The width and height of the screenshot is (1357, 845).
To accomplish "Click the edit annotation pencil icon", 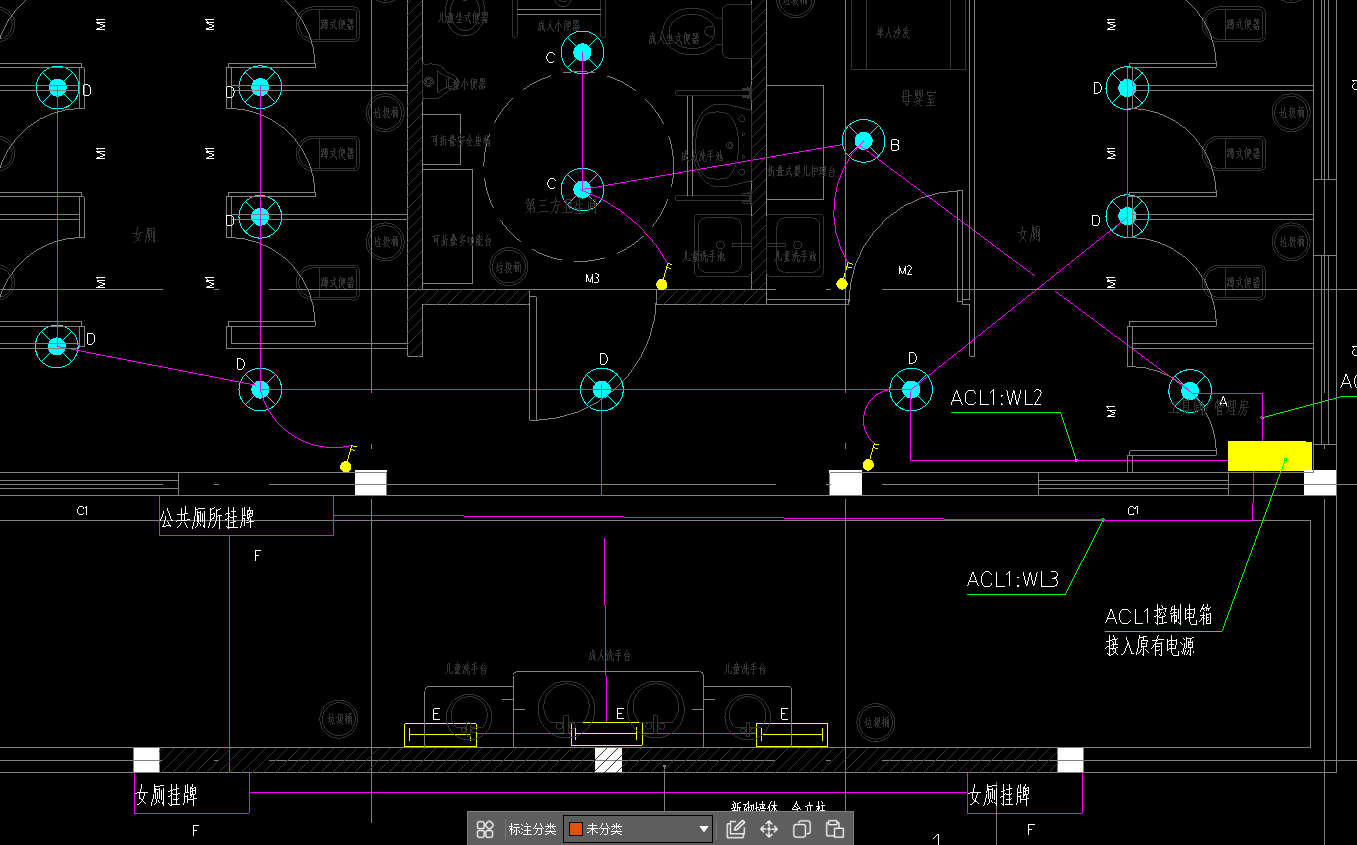I will pyautogui.click(x=736, y=829).
